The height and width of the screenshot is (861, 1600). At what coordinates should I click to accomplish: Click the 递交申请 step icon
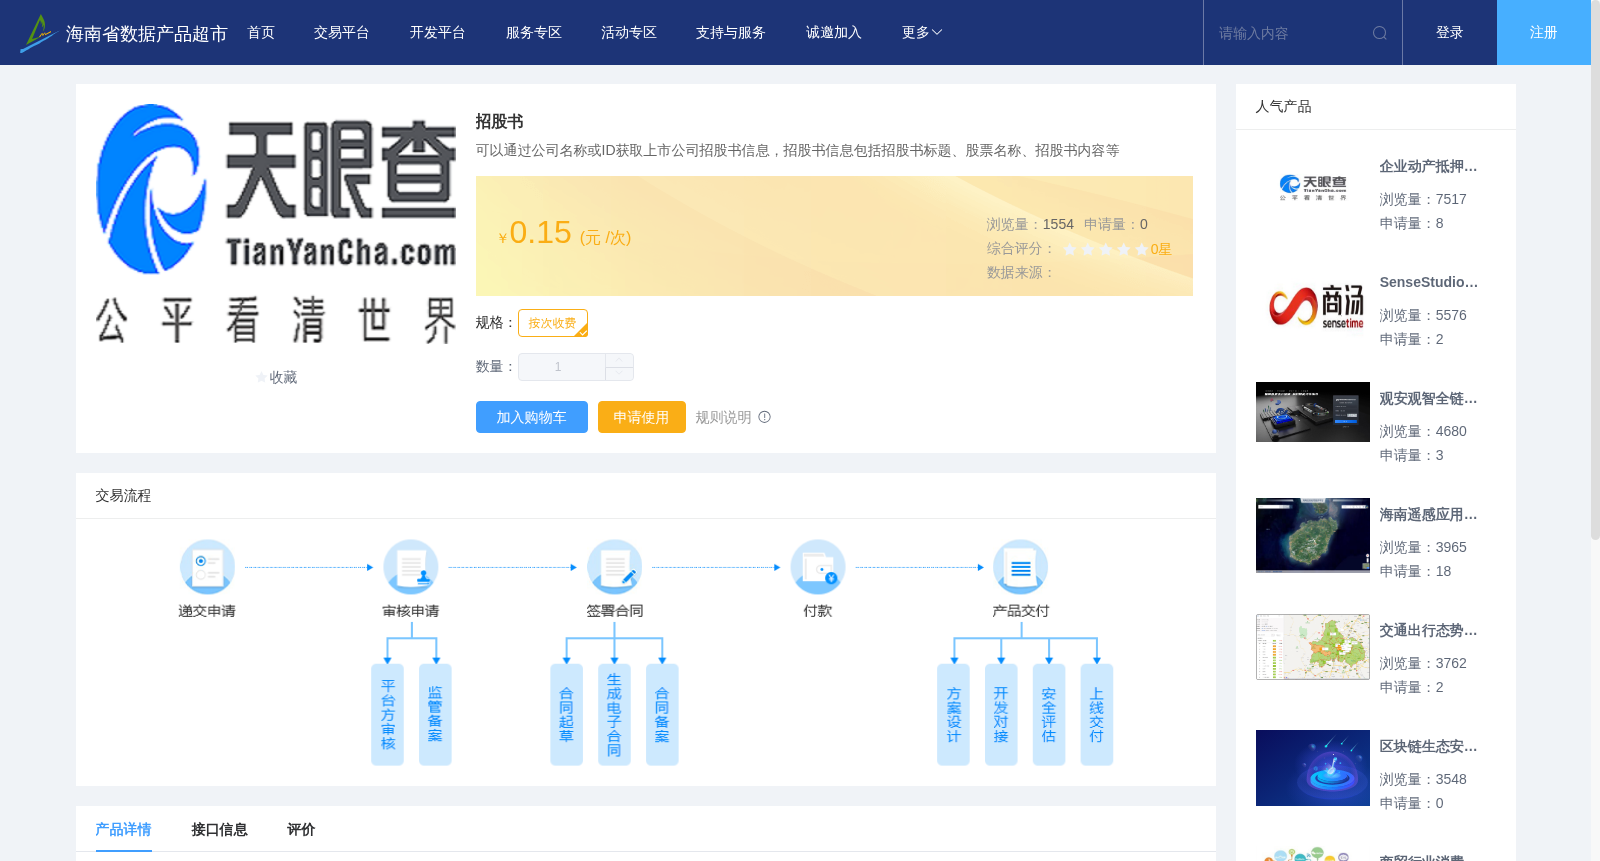point(207,567)
